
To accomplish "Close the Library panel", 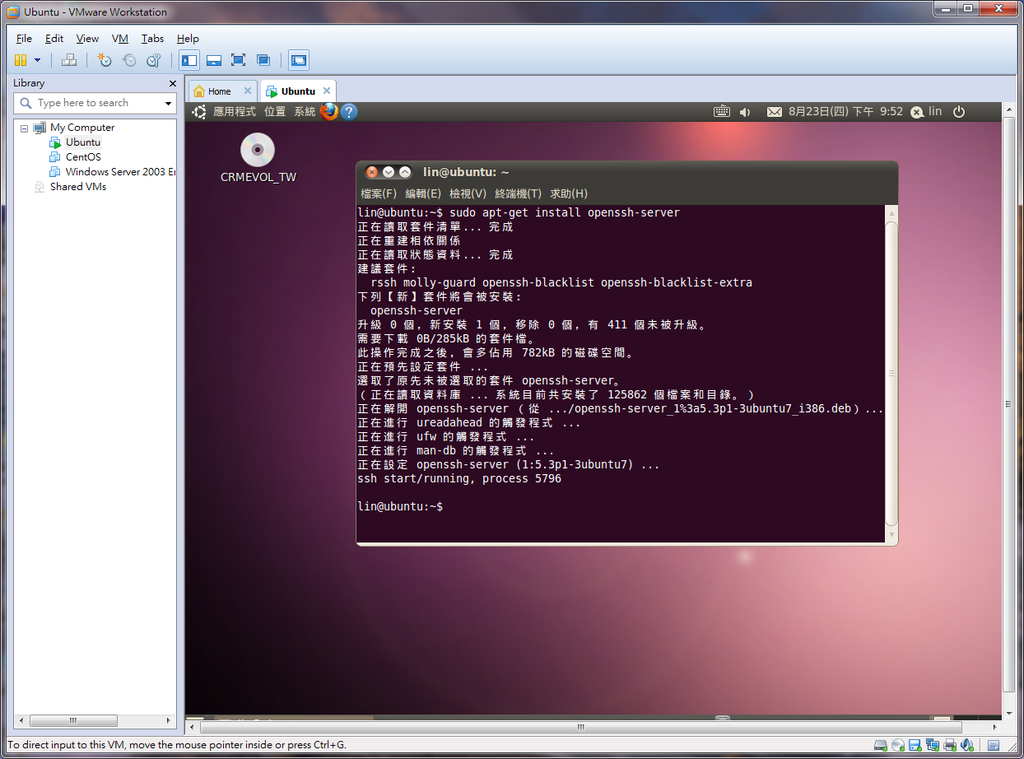I will point(172,84).
